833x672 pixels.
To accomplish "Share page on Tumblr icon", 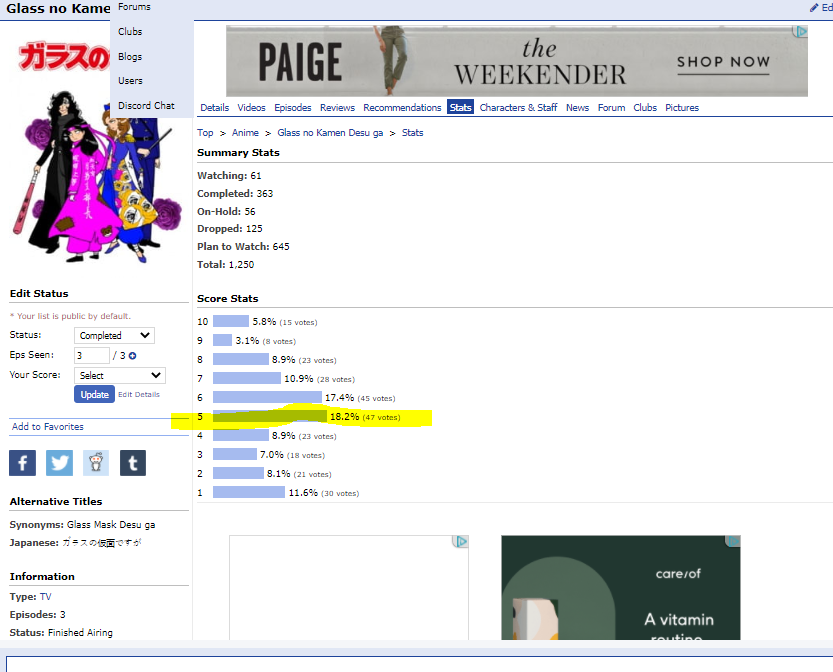I will coord(133,463).
